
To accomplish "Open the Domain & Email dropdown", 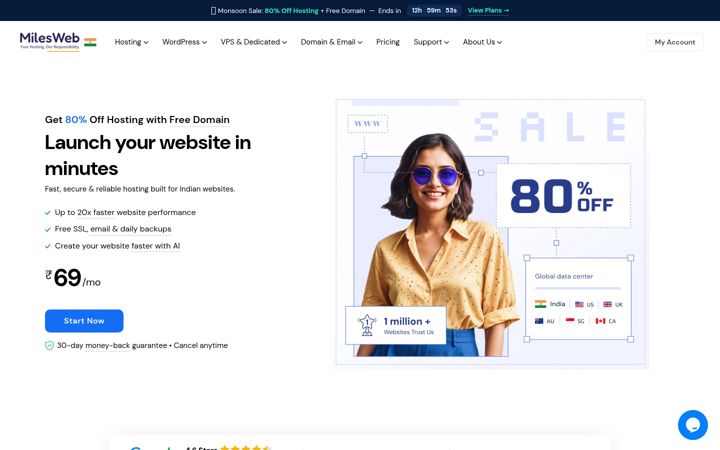I will pyautogui.click(x=332, y=42).
